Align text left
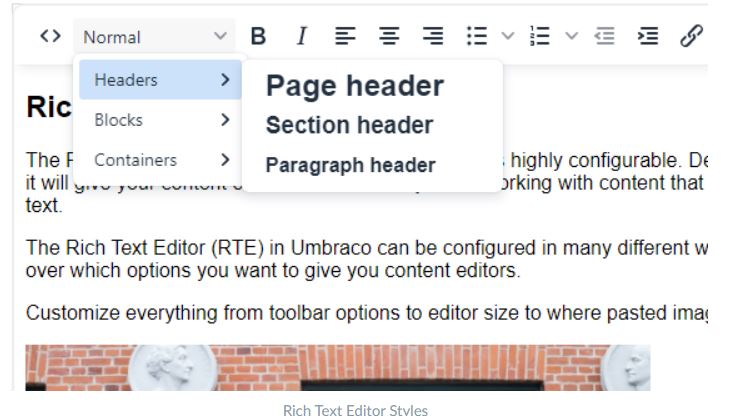Image resolution: width=736 pixels, height=416 pixels. coord(345,36)
